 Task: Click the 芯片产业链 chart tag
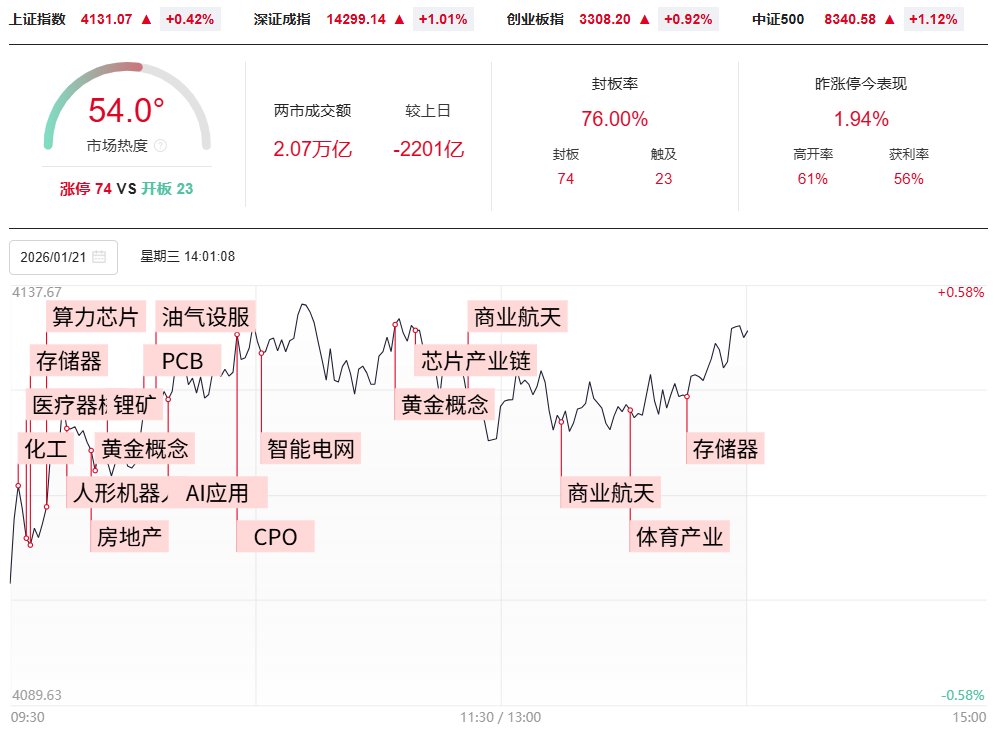[x=476, y=360]
